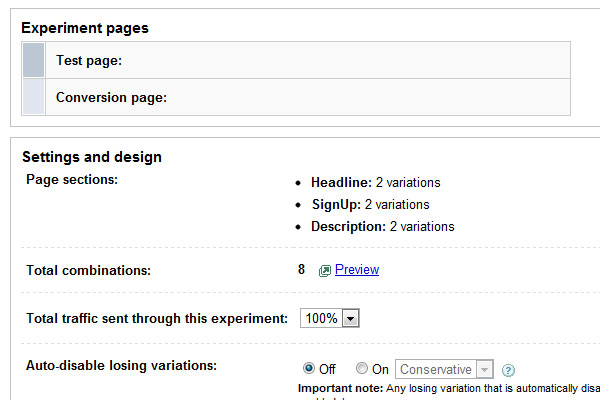Viewport: 600px width, 400px height.
Task: Open the Conservative dropdown
Action: click(445, 369)
